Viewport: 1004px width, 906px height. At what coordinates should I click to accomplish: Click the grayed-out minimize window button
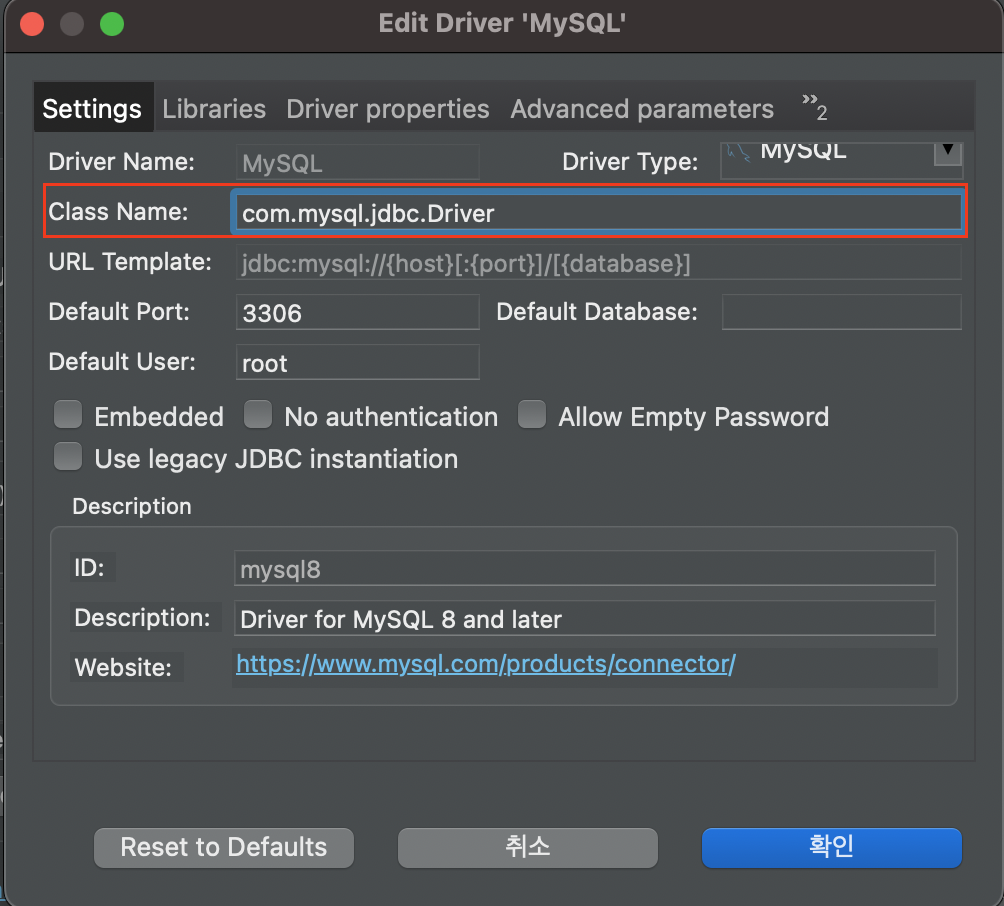72,24
